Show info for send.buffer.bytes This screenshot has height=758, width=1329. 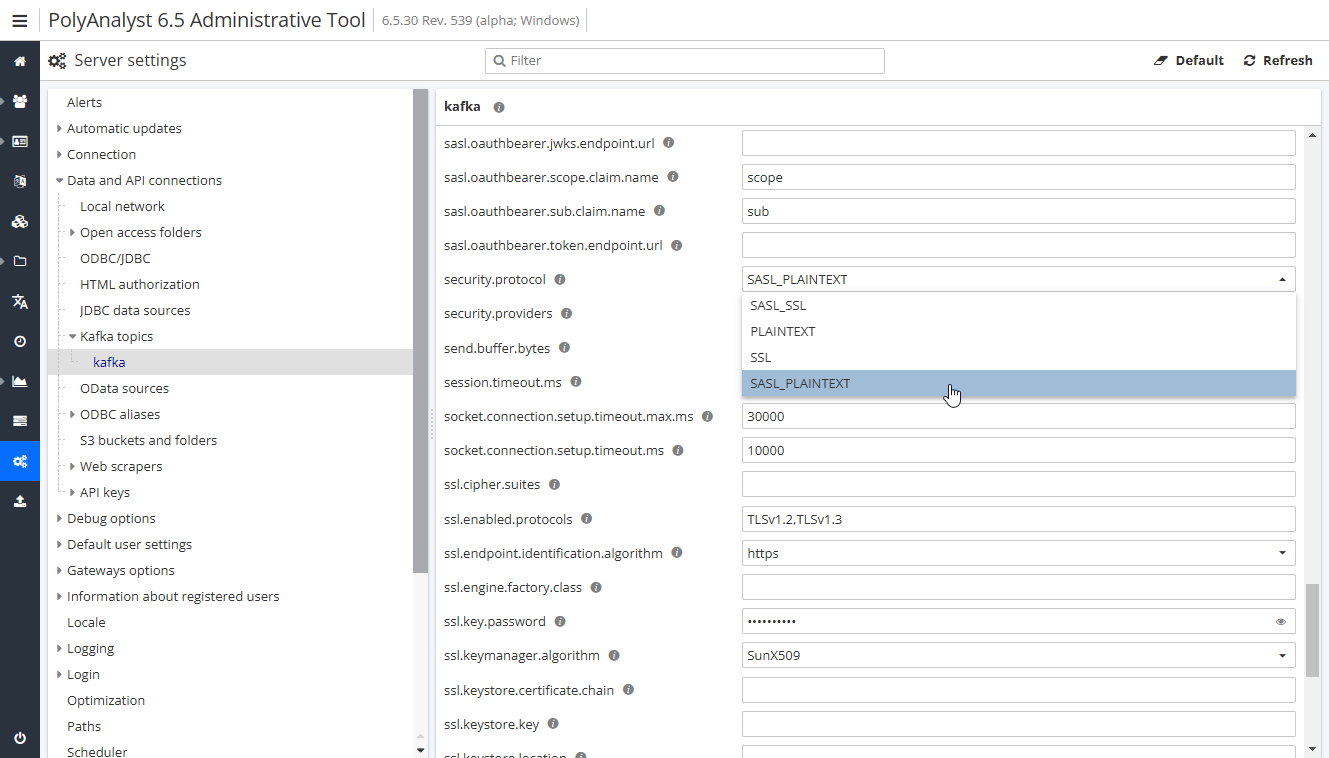(564, 348)
